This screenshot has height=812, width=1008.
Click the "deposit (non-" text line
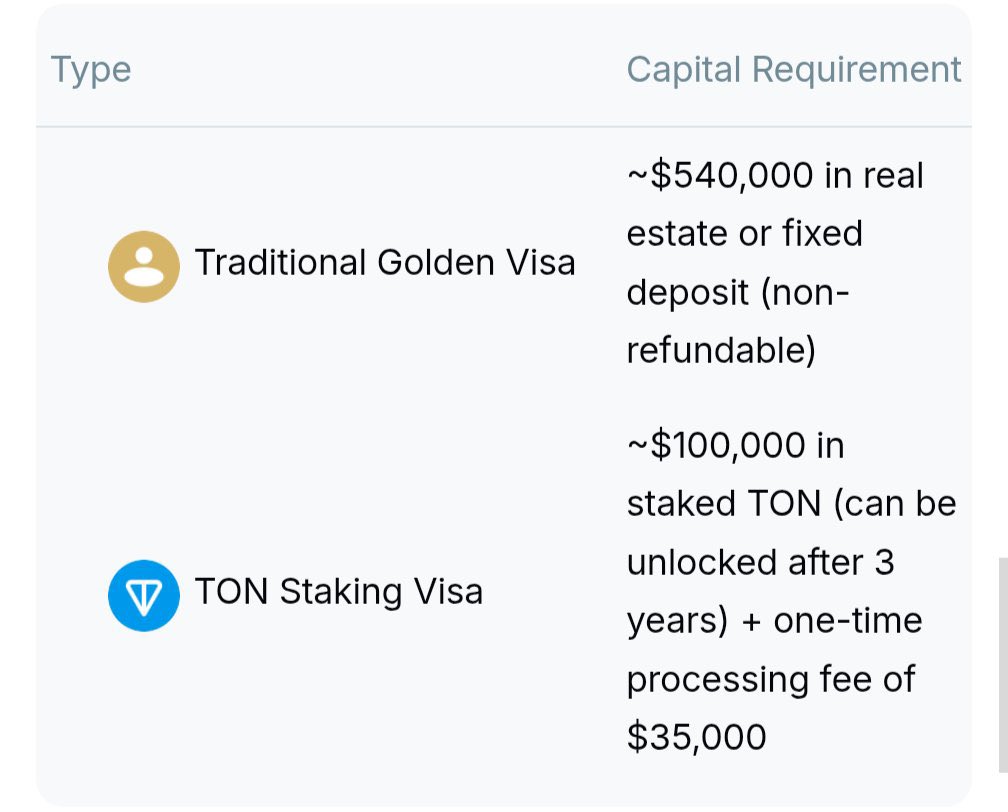tap(738, 293)
